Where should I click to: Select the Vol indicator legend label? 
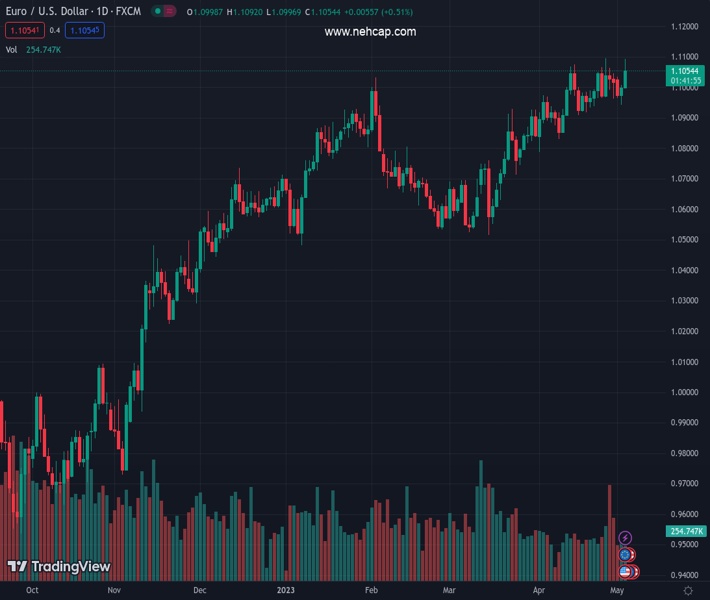pyautogui.click(x=12, y=49)
